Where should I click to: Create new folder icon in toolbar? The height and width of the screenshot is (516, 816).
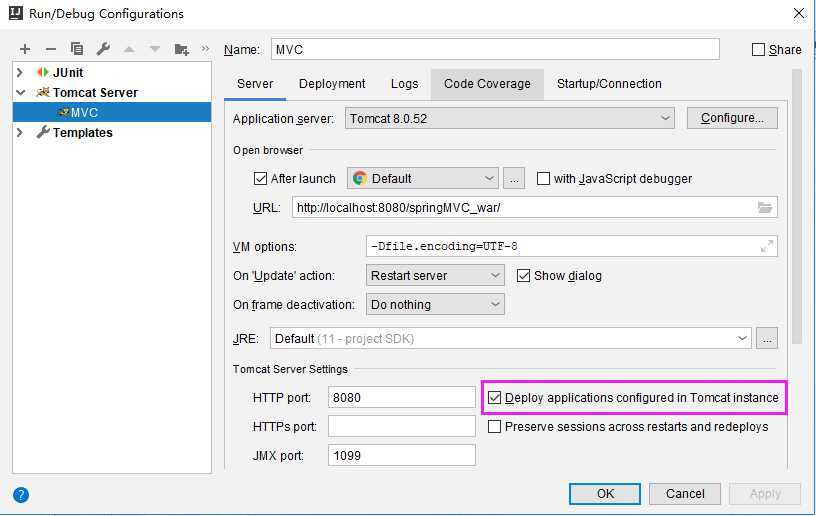181,49
